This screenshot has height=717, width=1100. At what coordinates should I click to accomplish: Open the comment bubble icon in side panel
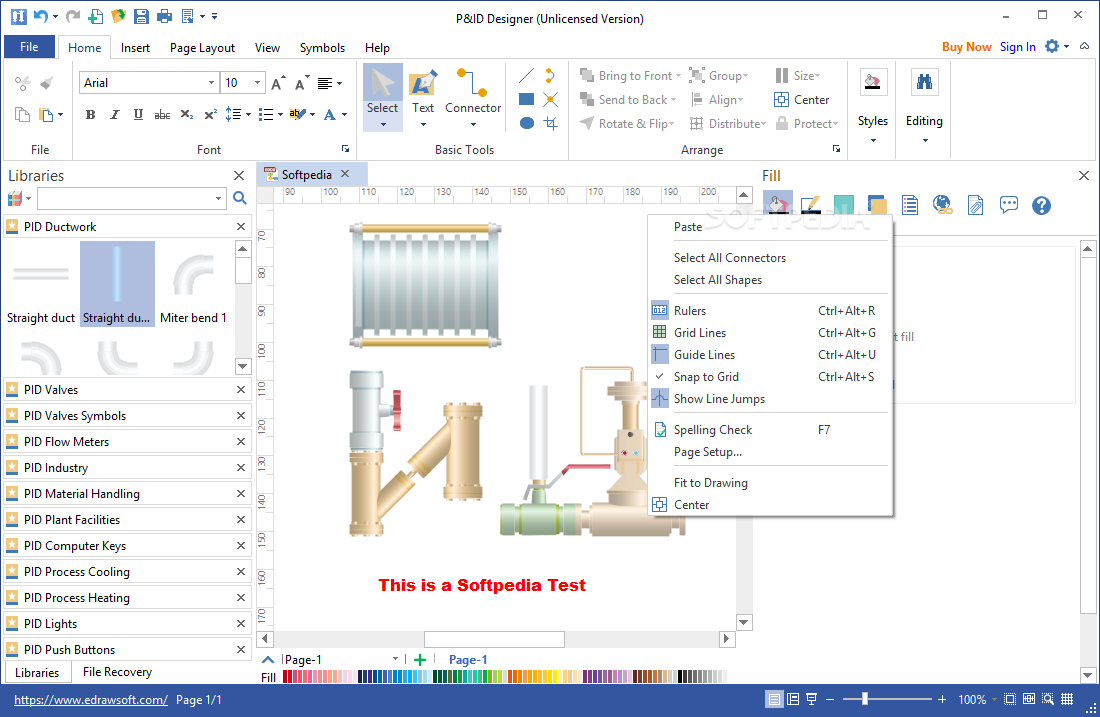(x=1008, y=205)
